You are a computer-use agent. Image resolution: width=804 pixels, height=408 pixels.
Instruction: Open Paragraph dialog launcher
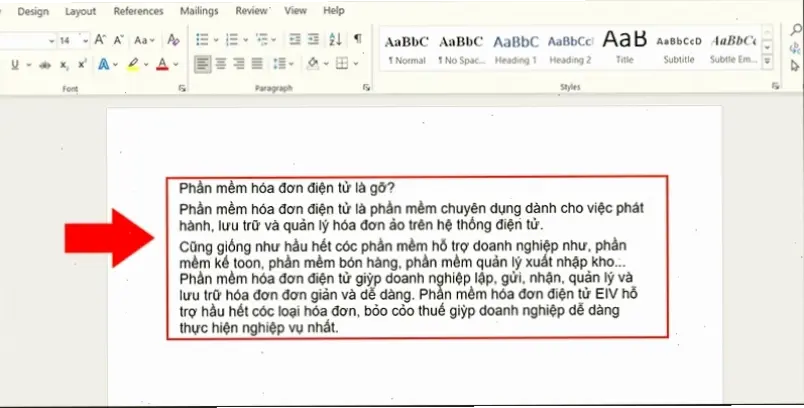366,88
